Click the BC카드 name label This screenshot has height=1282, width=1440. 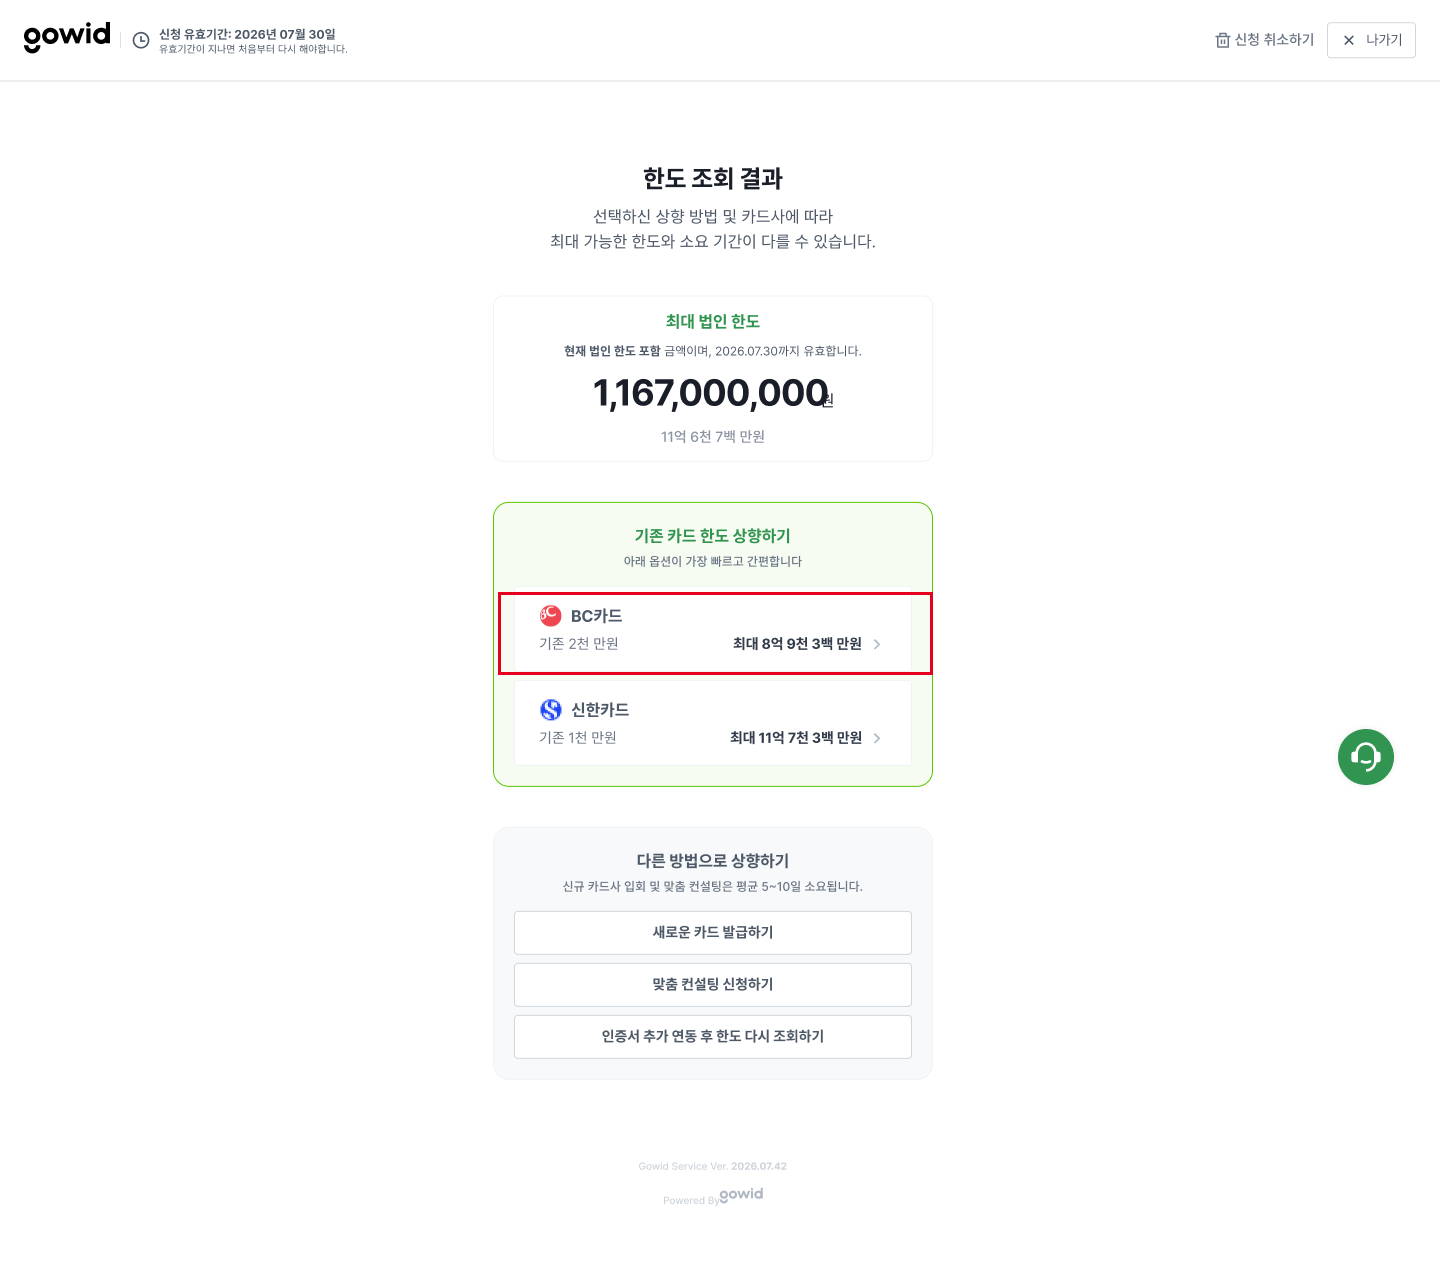[x=596, y=616]
